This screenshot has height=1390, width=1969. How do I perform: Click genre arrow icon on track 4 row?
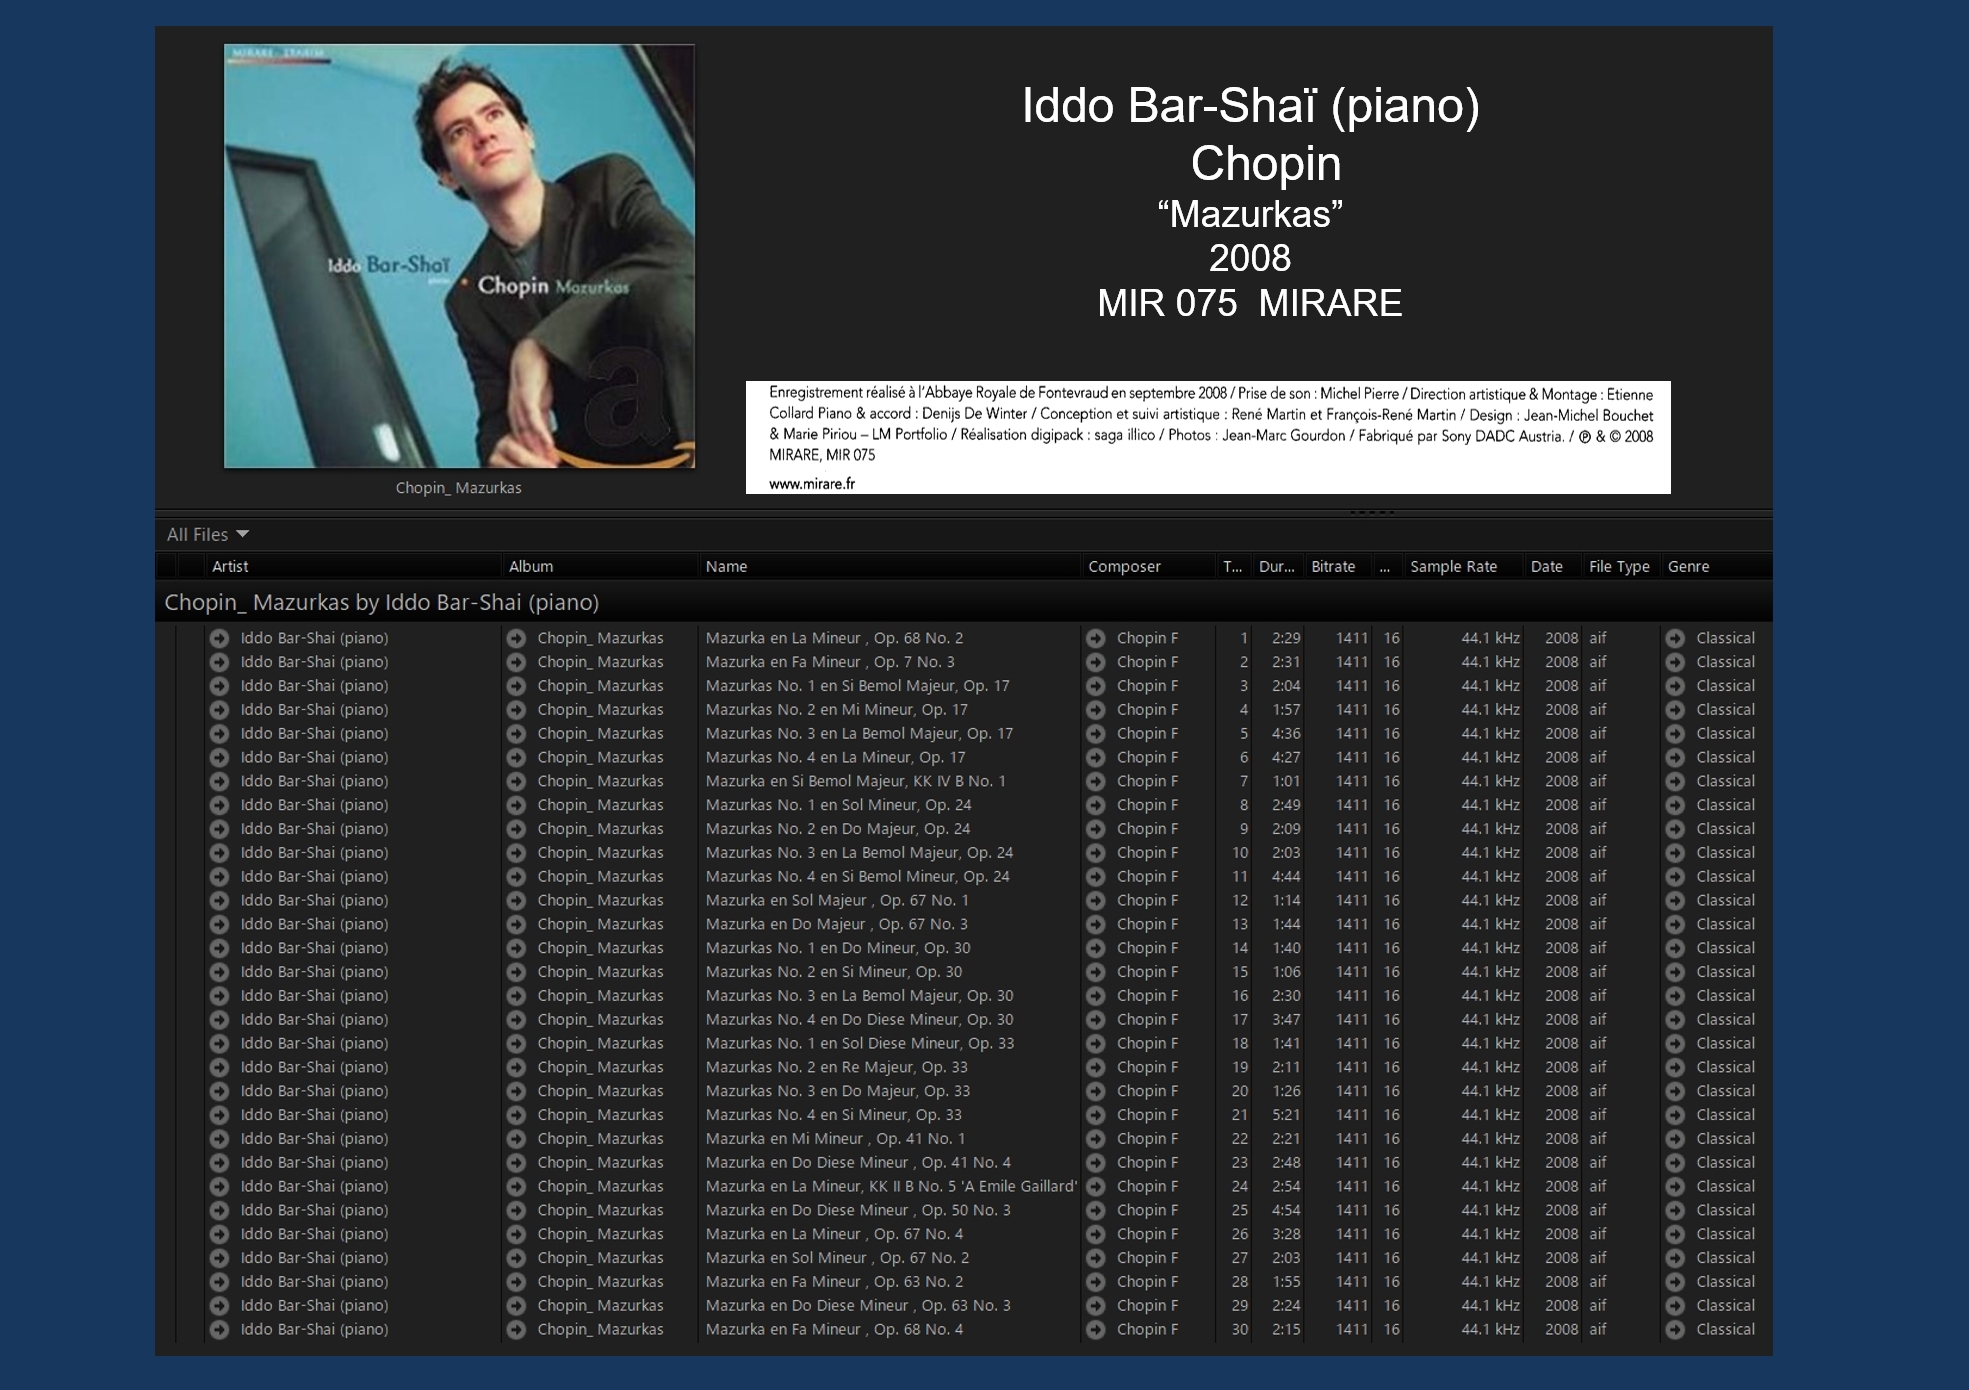(1675, 710)
